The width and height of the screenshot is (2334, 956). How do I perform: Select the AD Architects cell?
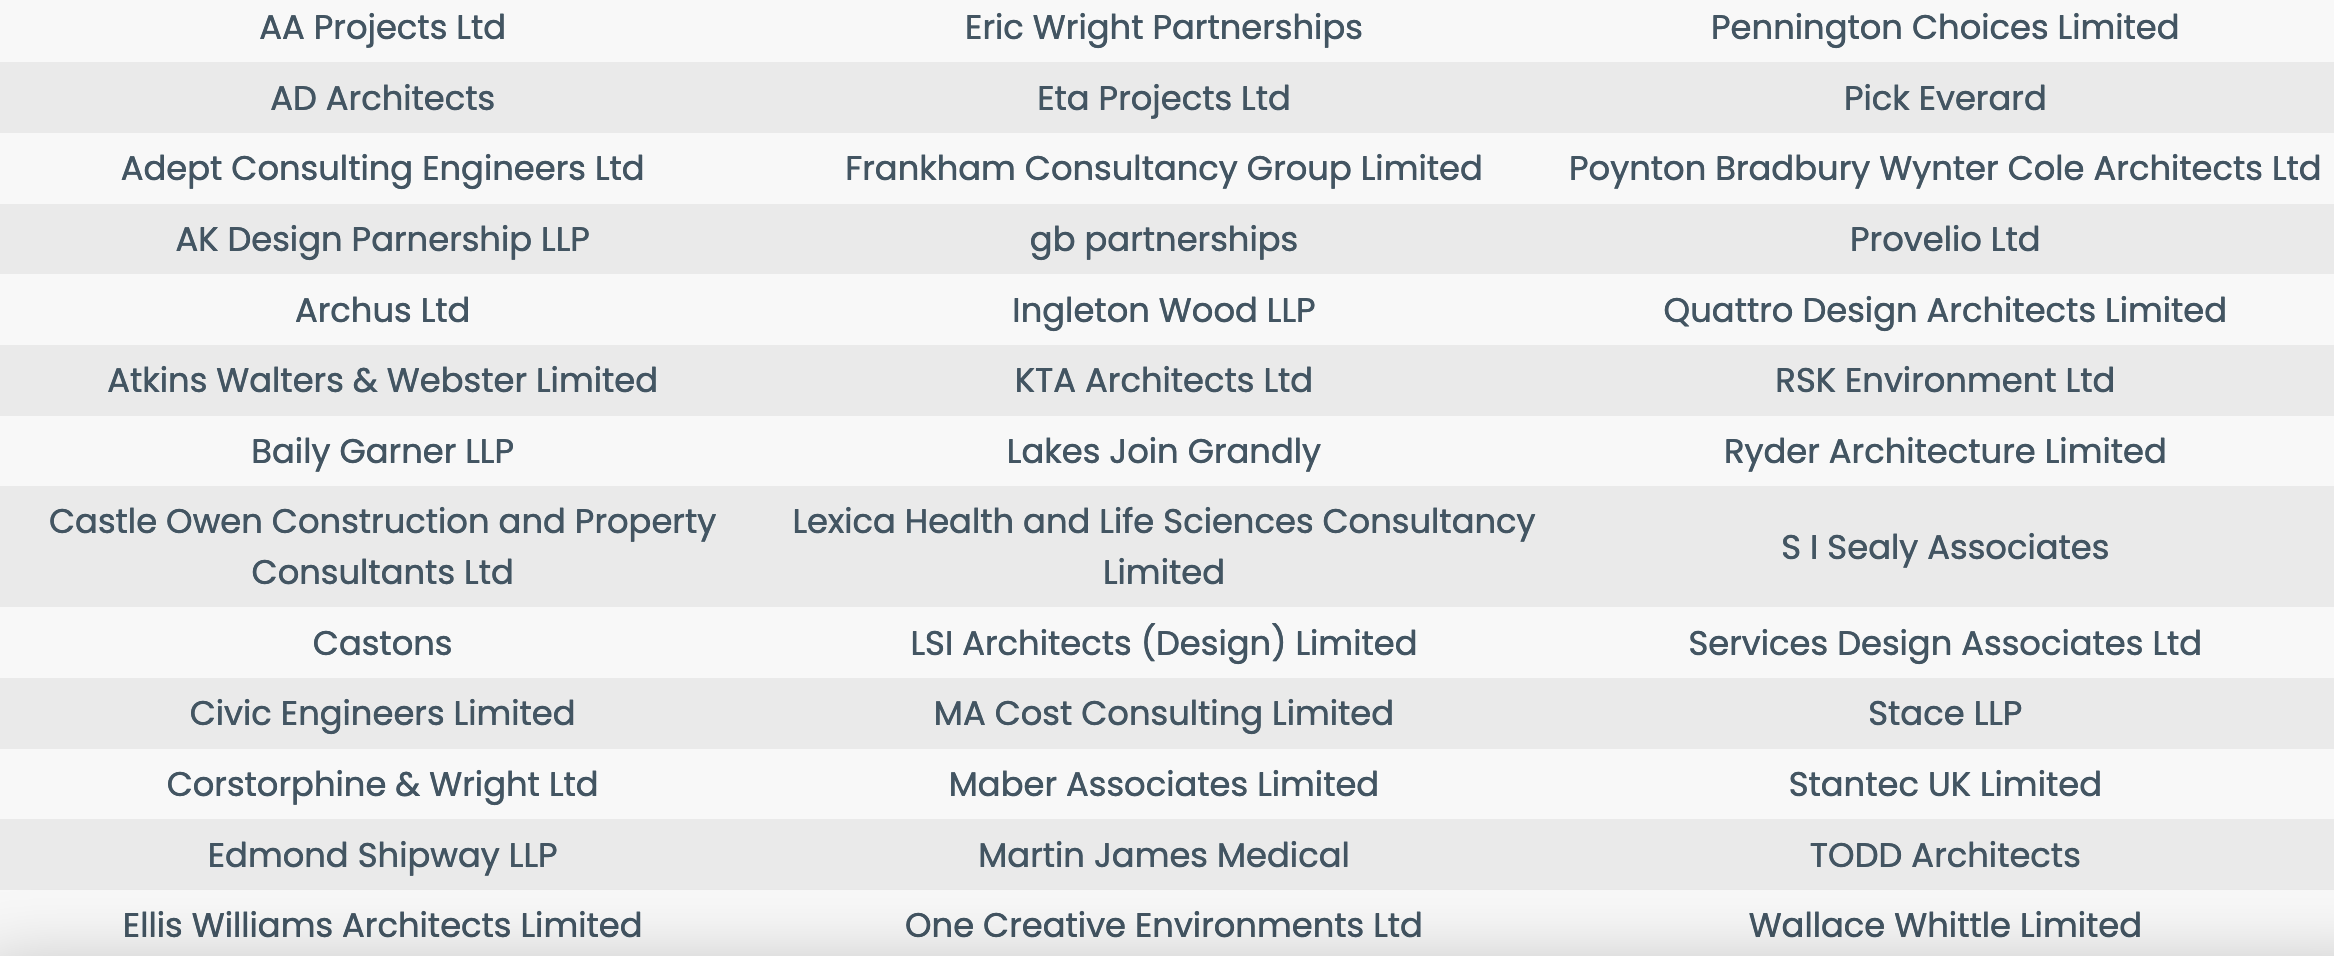[x=382, y=98]
